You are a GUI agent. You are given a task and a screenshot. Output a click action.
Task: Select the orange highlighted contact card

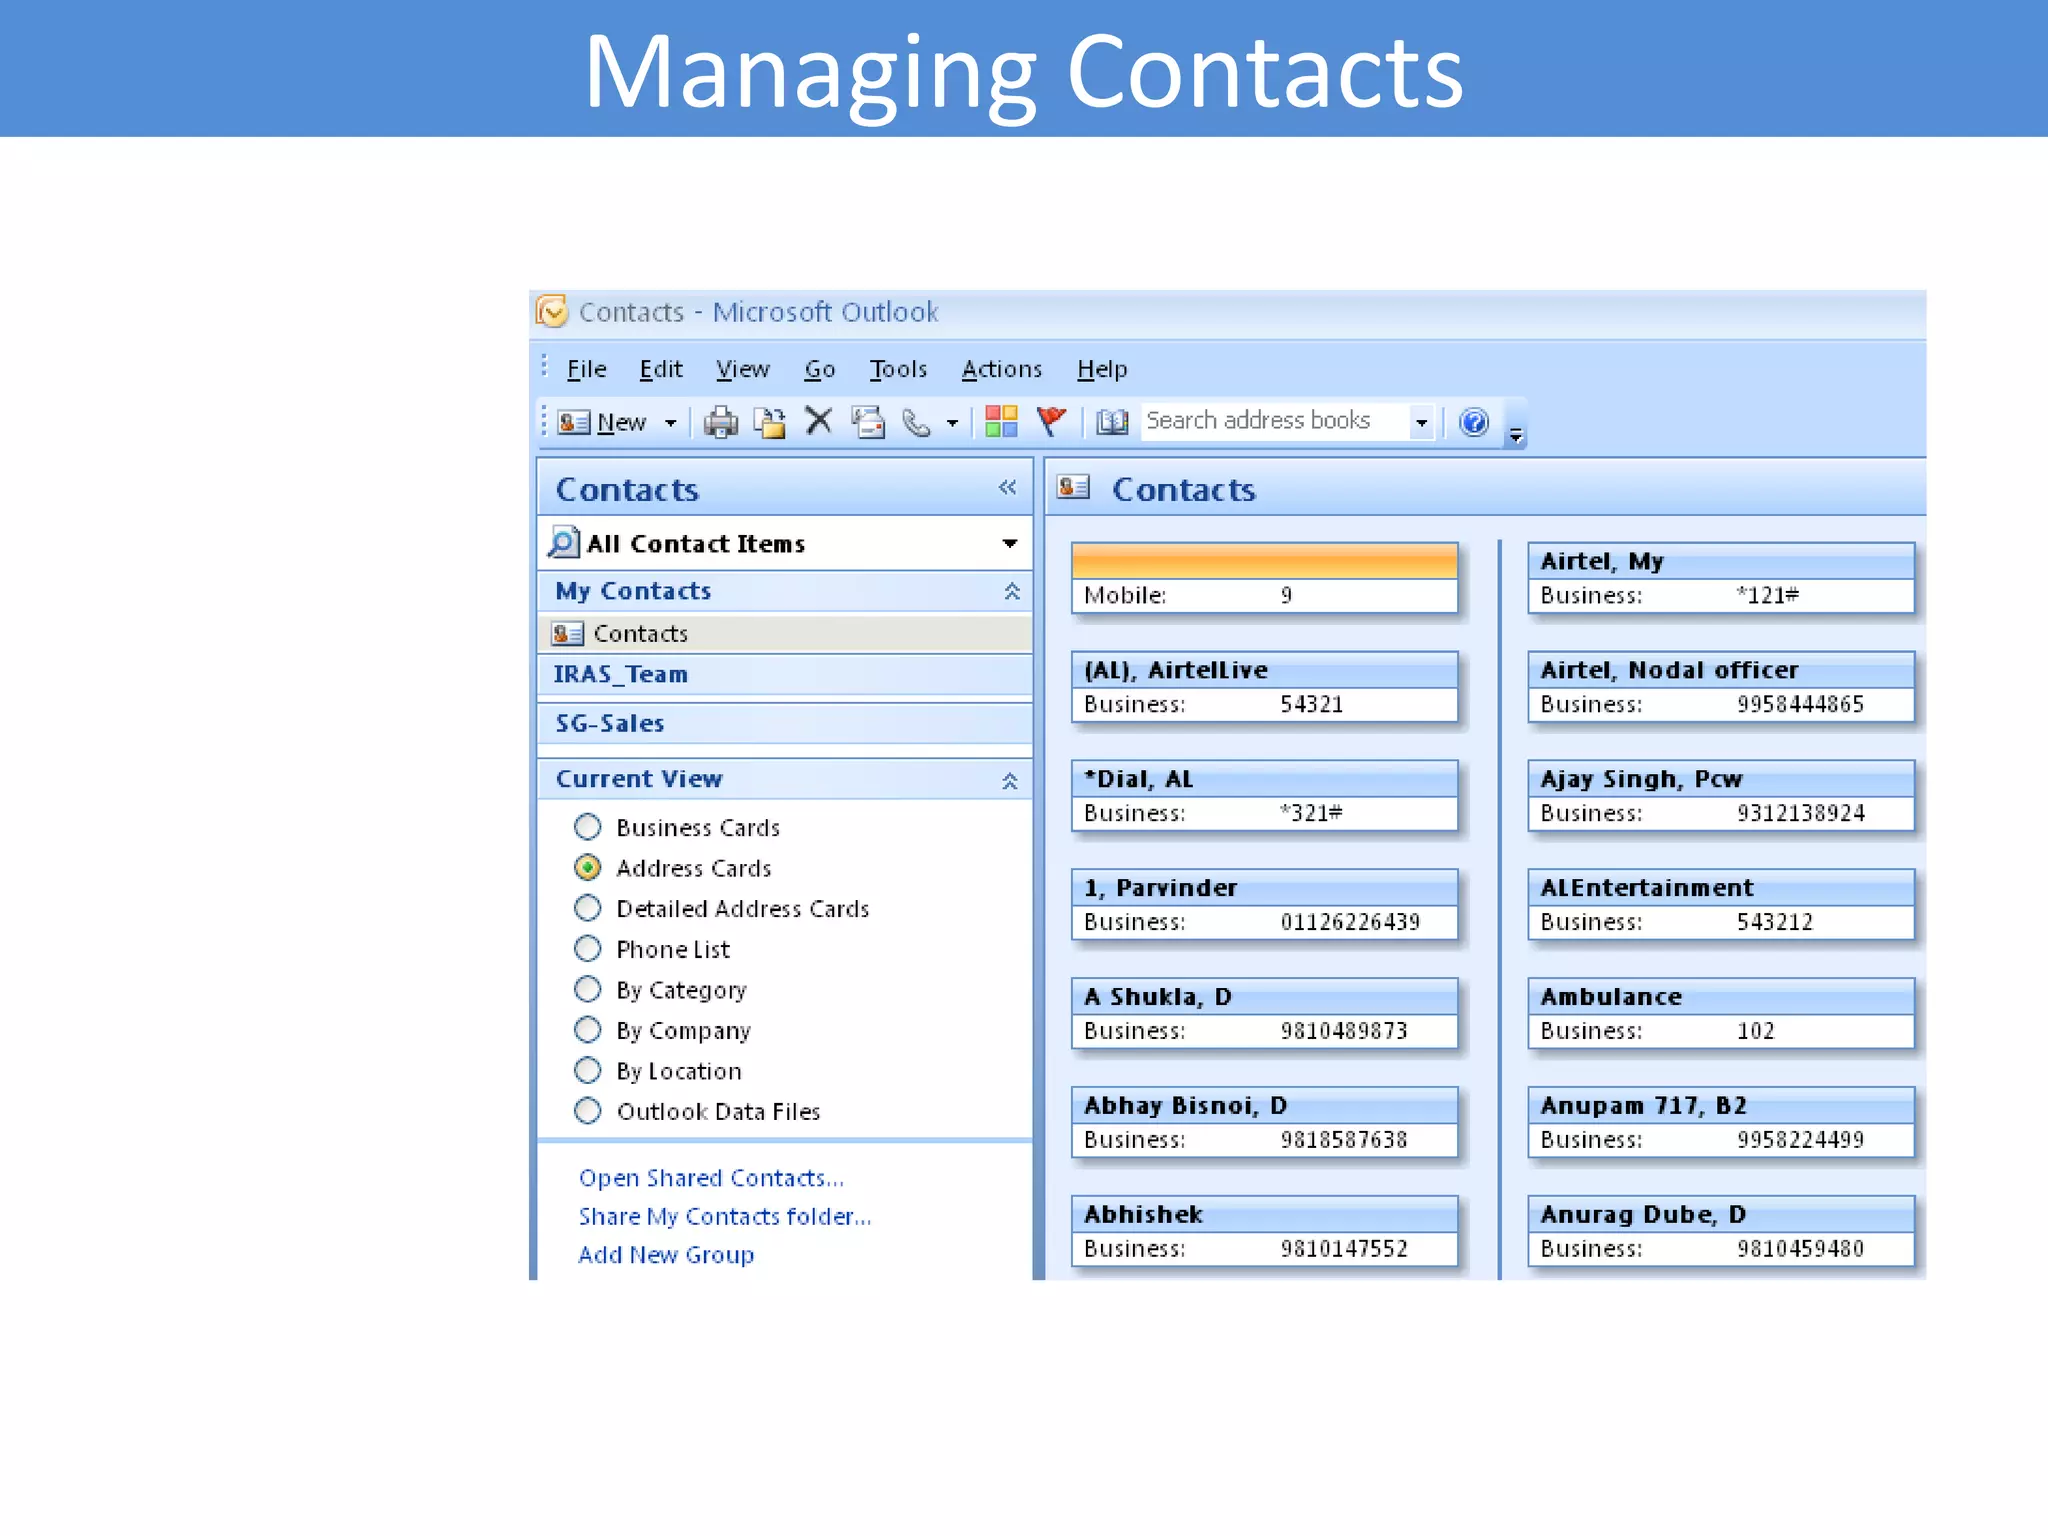[1264, 578]
